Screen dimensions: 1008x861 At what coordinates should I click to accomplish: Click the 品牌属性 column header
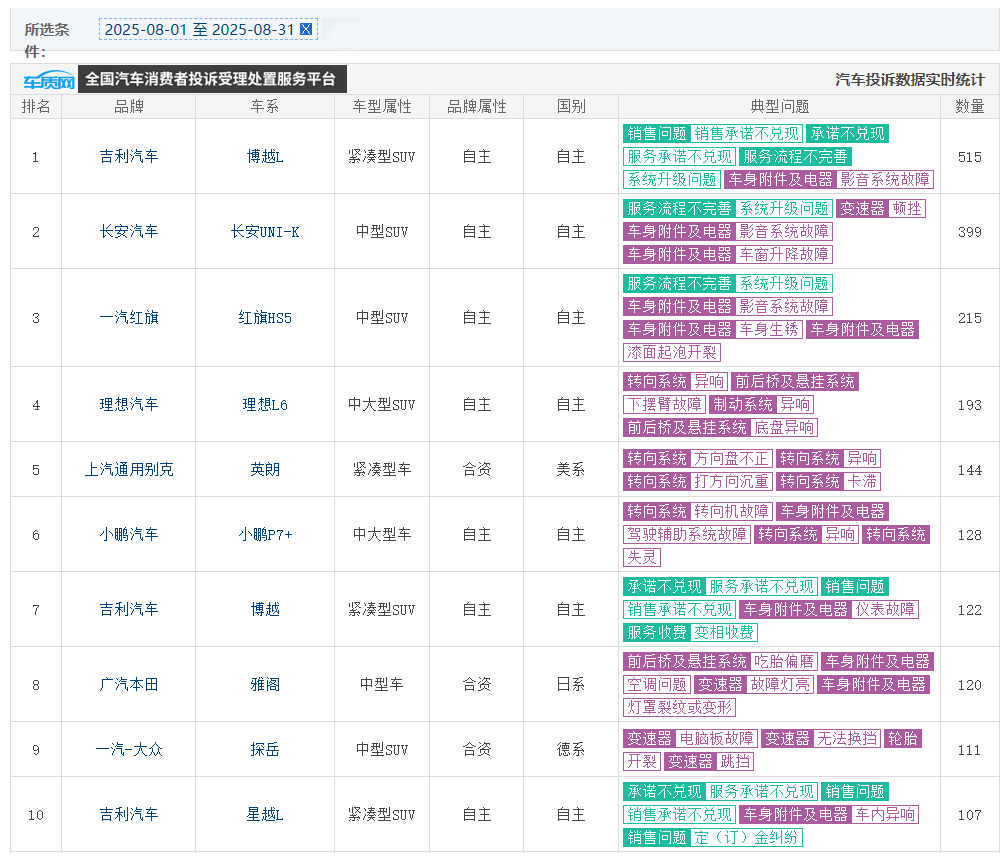[x=476, y=107]
